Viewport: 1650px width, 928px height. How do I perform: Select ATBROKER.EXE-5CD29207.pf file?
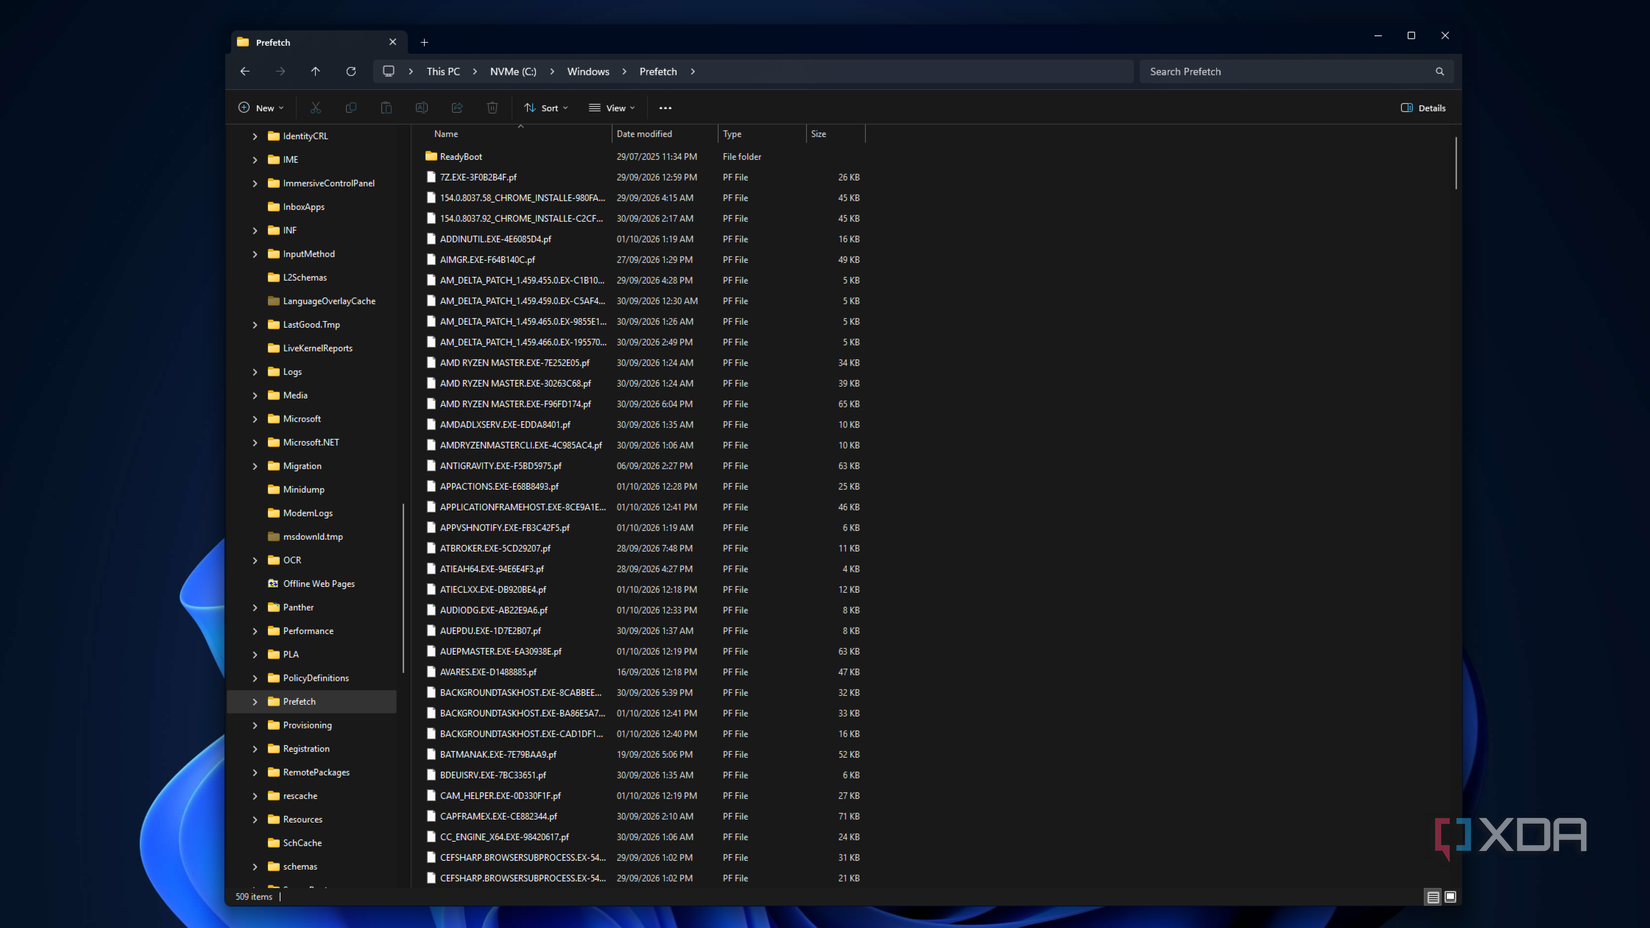(x=495, y=548)
